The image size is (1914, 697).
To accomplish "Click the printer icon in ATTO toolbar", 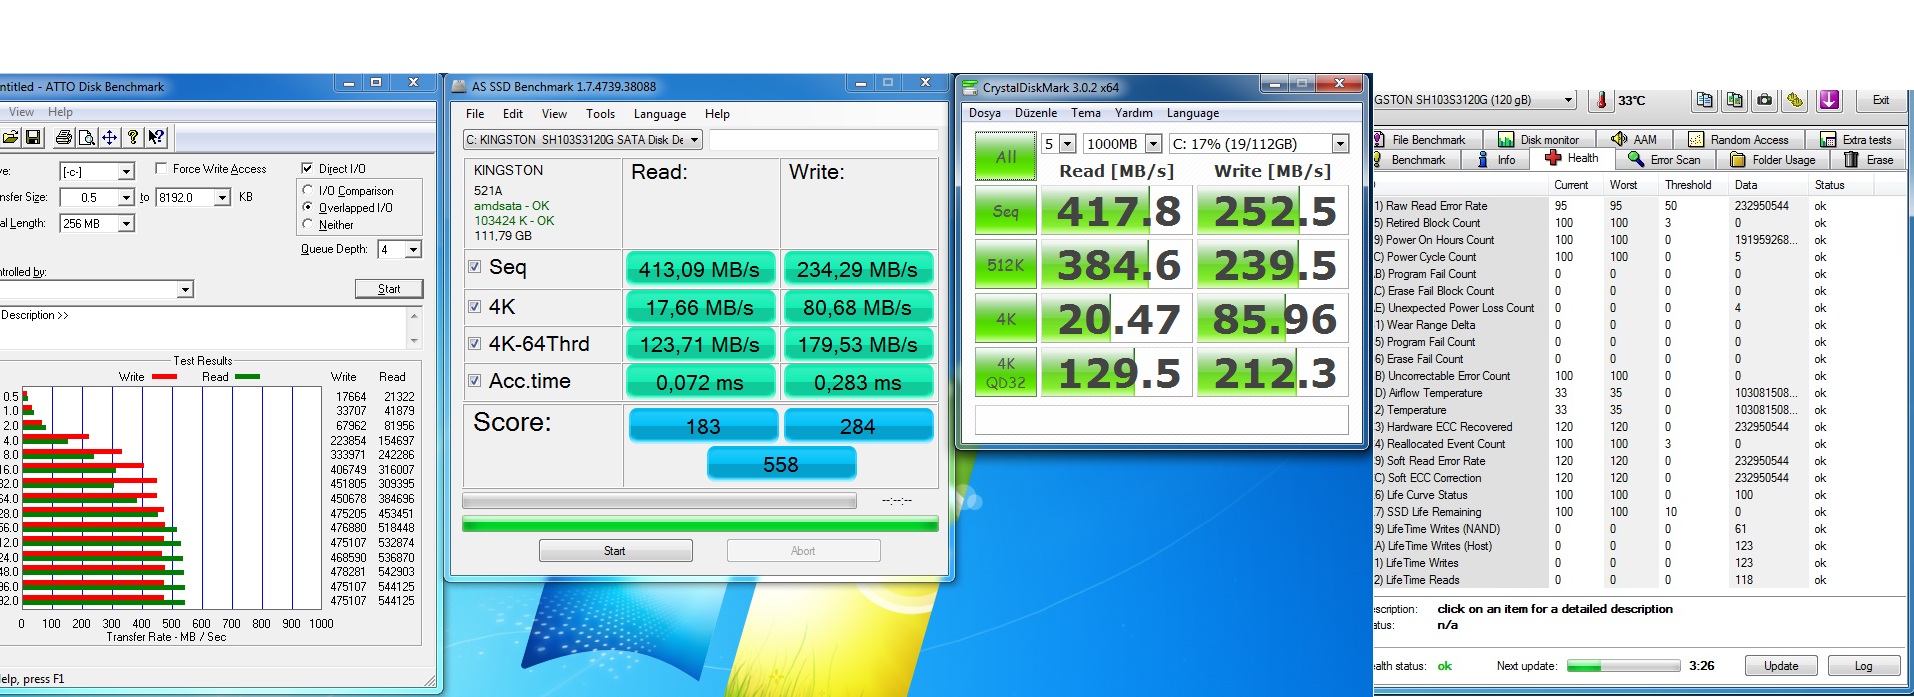I will 63,137.
